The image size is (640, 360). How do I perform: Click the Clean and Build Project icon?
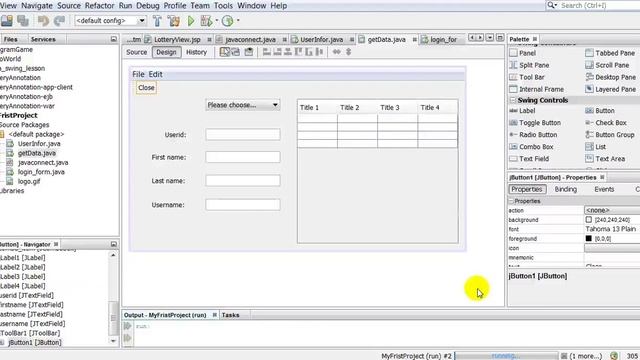174,21
